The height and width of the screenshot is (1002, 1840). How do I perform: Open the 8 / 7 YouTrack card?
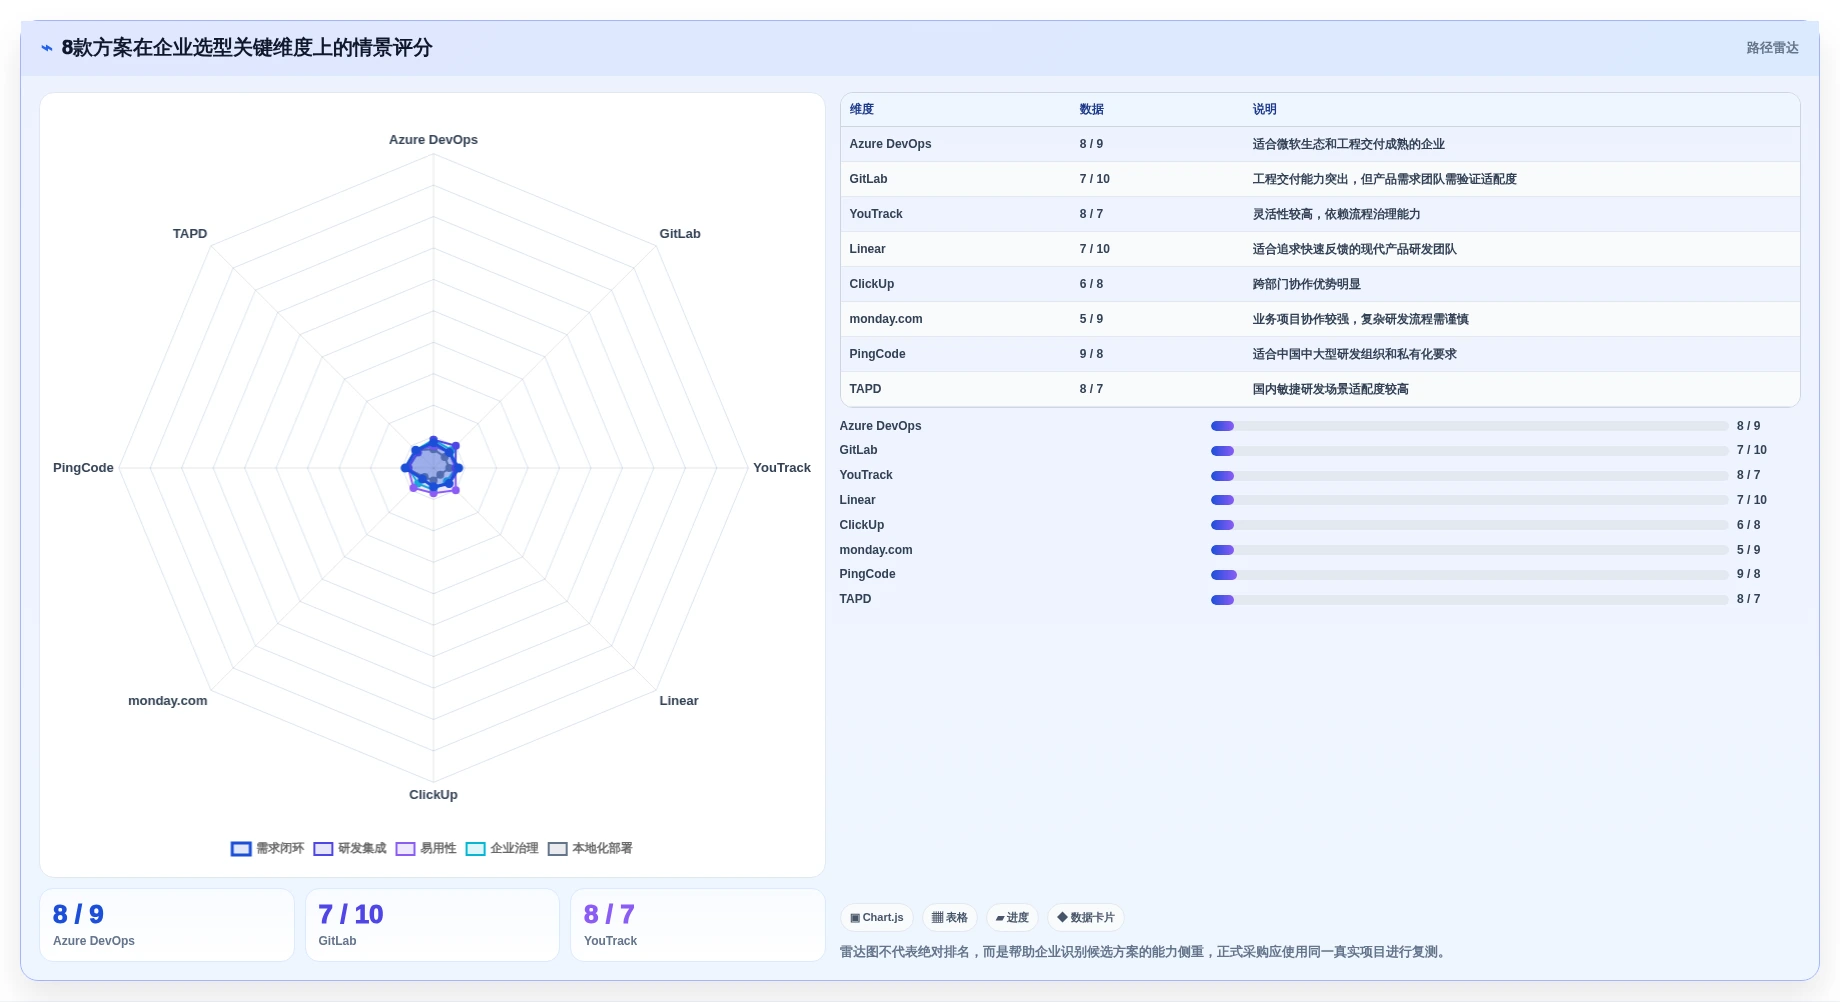pyautogui.click(x=698, y=925)
